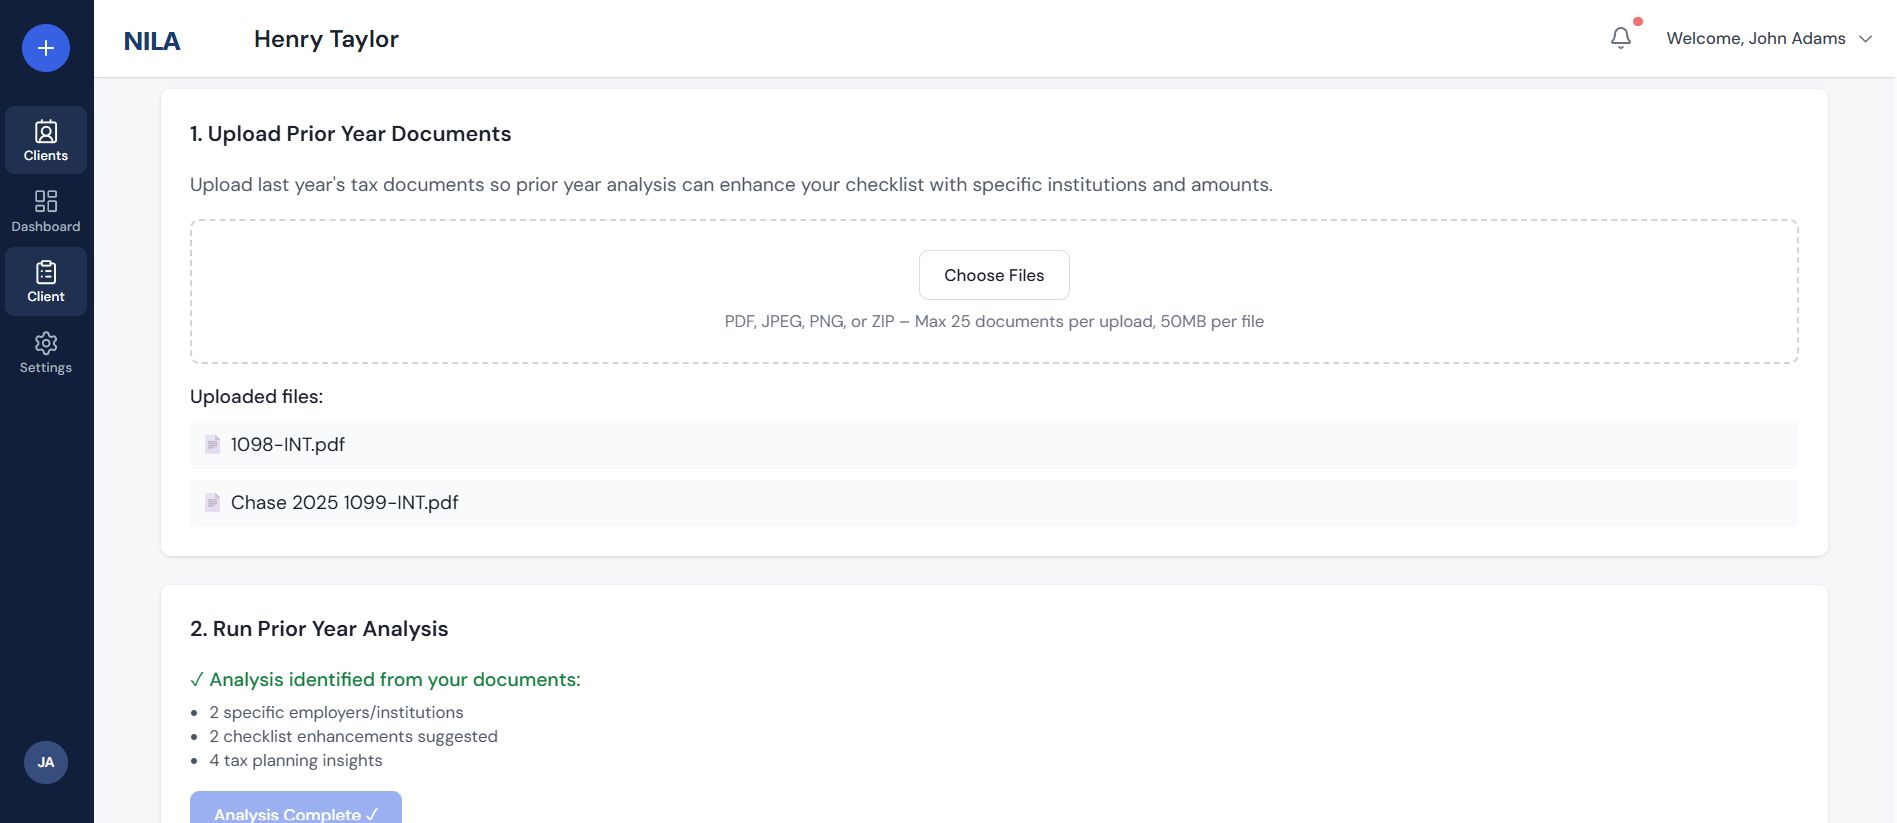Viewport: 1897px width, 823px height.
Task: Click the 'Uploaded files:' label
Action: pos(257,397)
